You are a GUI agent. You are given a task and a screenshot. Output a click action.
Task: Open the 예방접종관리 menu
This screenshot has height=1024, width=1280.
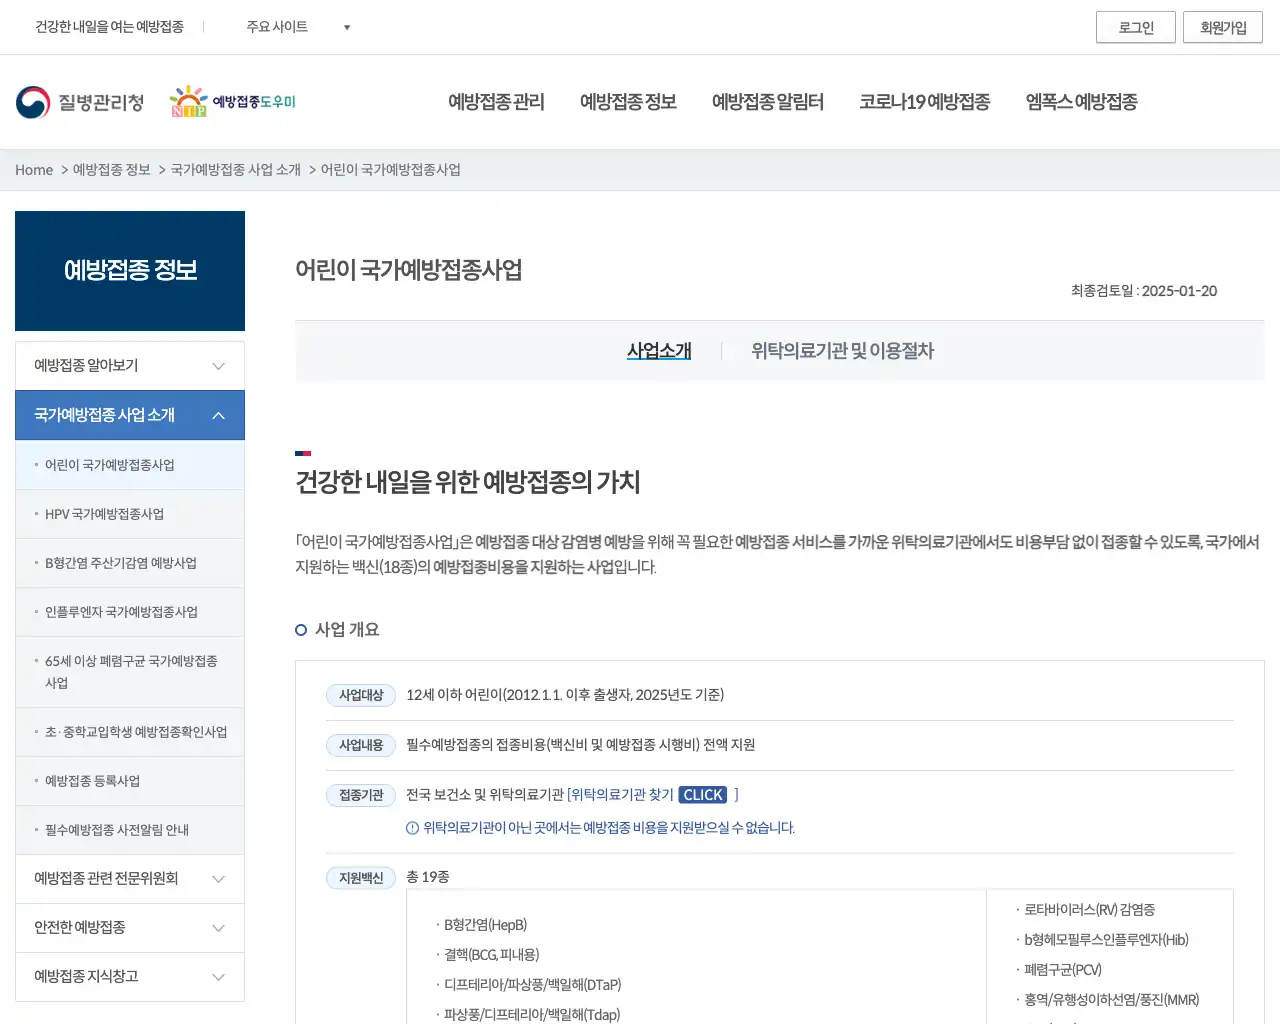[496, 101]
